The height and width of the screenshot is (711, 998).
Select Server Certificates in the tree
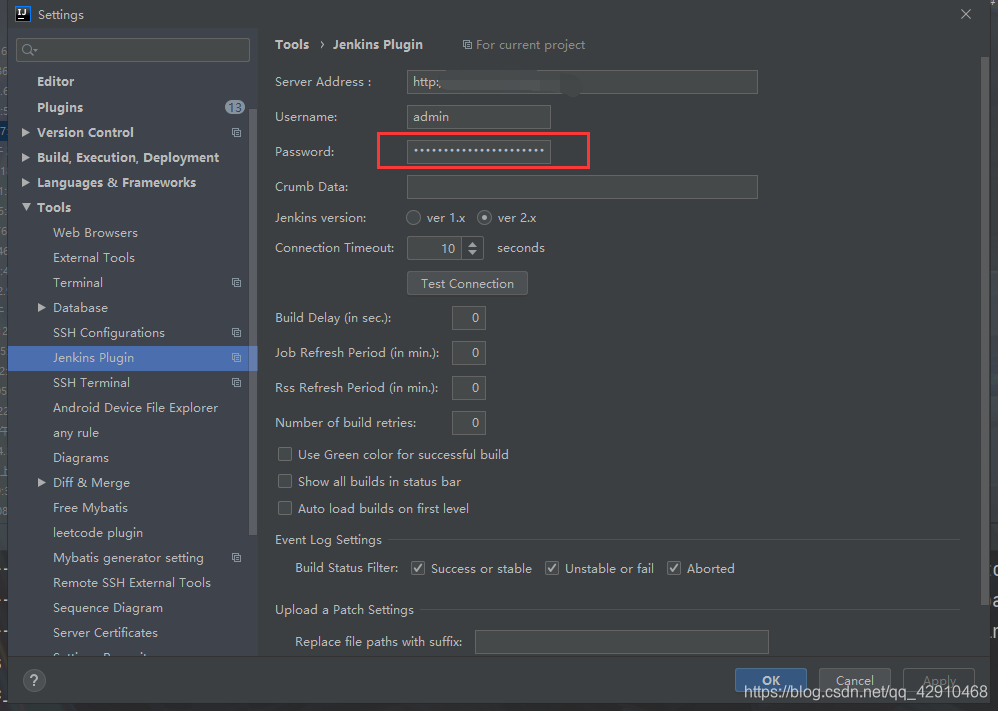tap(105, 633)
